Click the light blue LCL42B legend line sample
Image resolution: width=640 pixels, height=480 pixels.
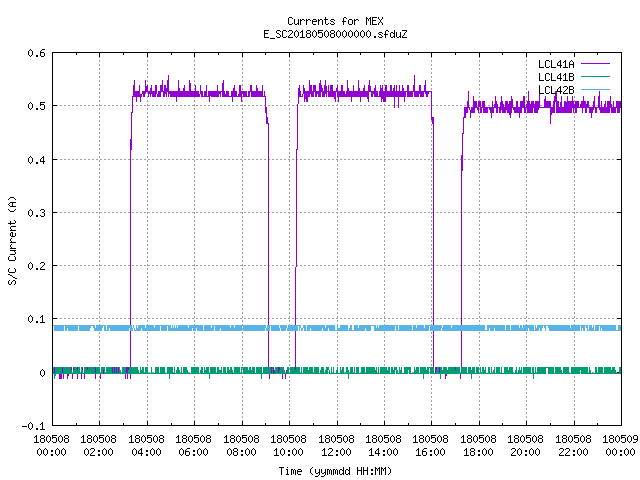pyautogui.click(x=595, y=89)
